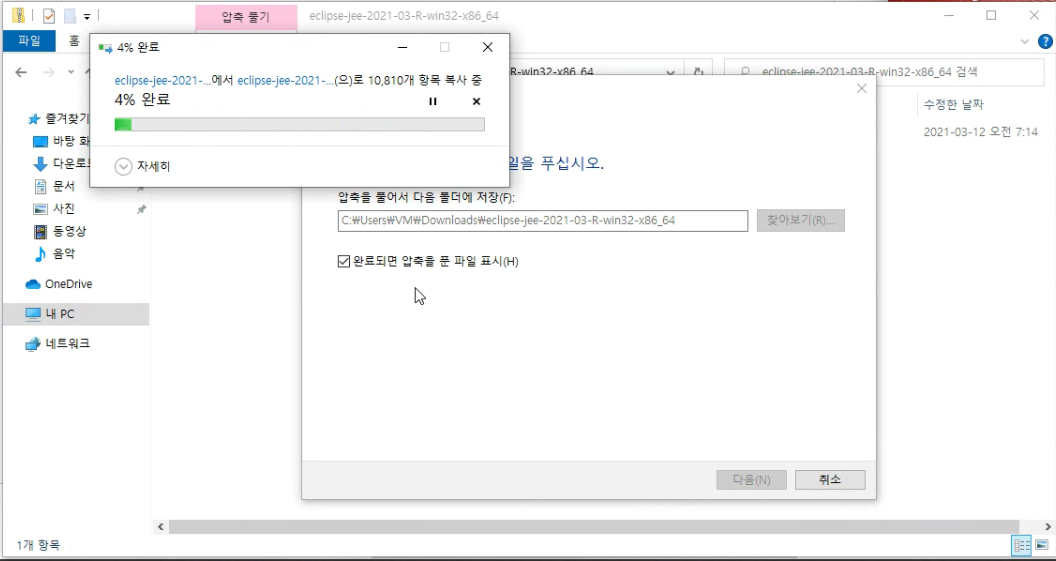The height and width of the screenshot is (561, 1056).
Task: Open 다운로드 in the sidebar
Action: tap(62, 164)
